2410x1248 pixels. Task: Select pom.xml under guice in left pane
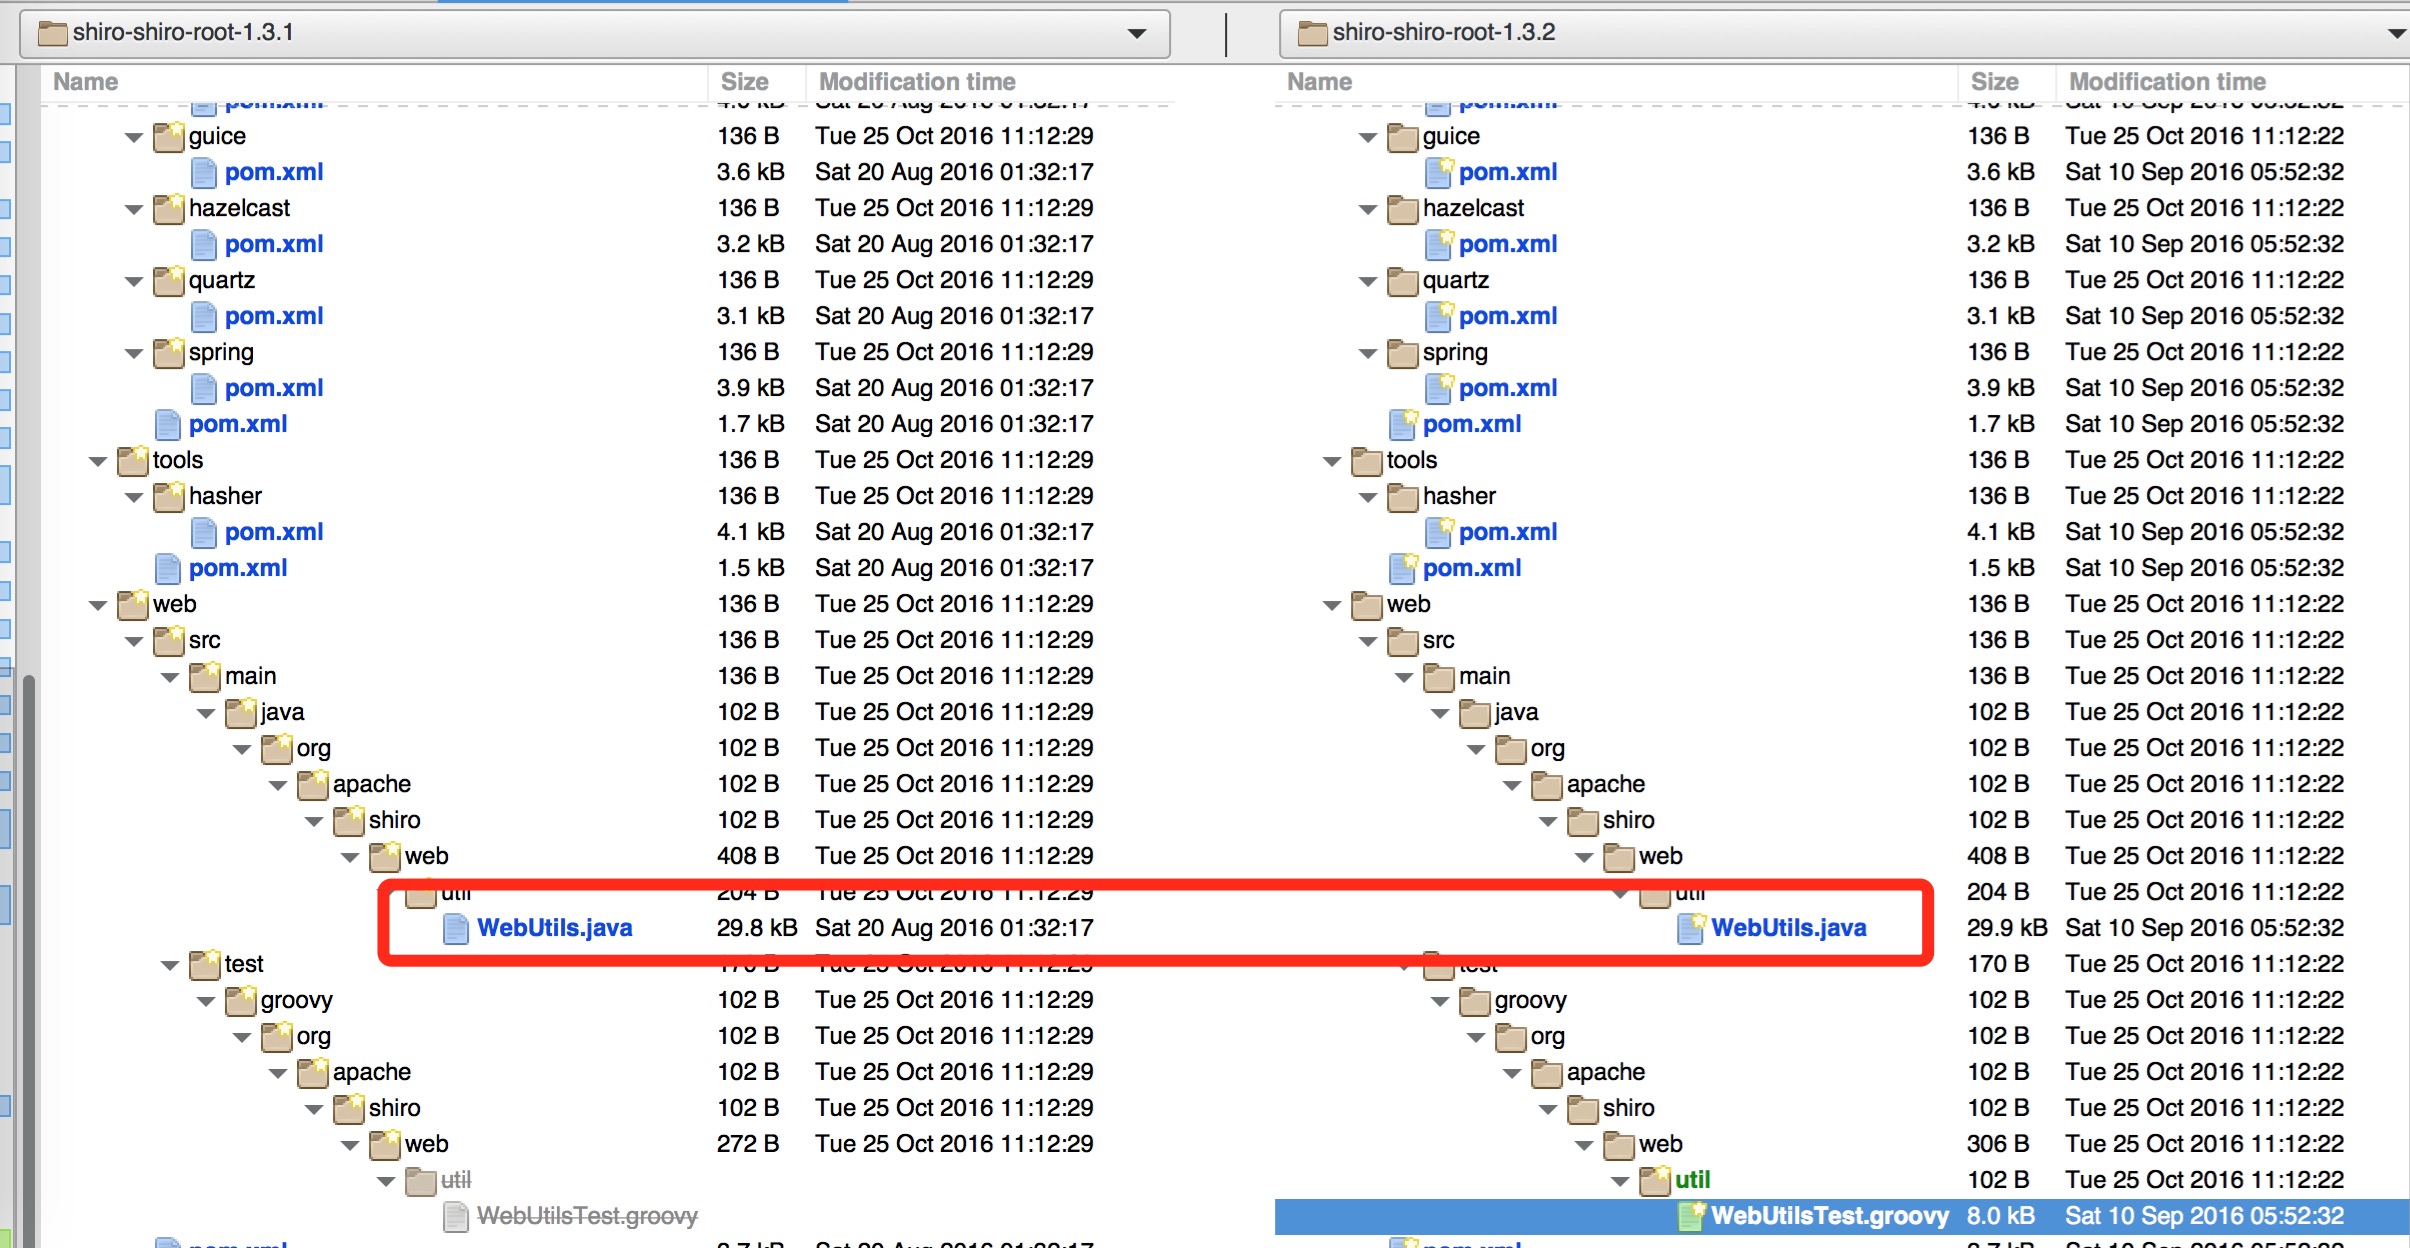274,172
